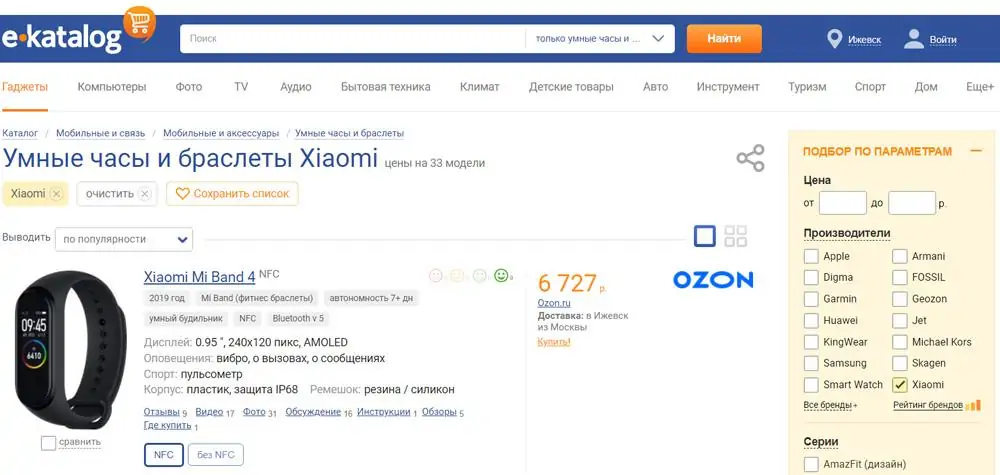Click the first faded rating face
1000x475 pixels.
coord(436,275)
